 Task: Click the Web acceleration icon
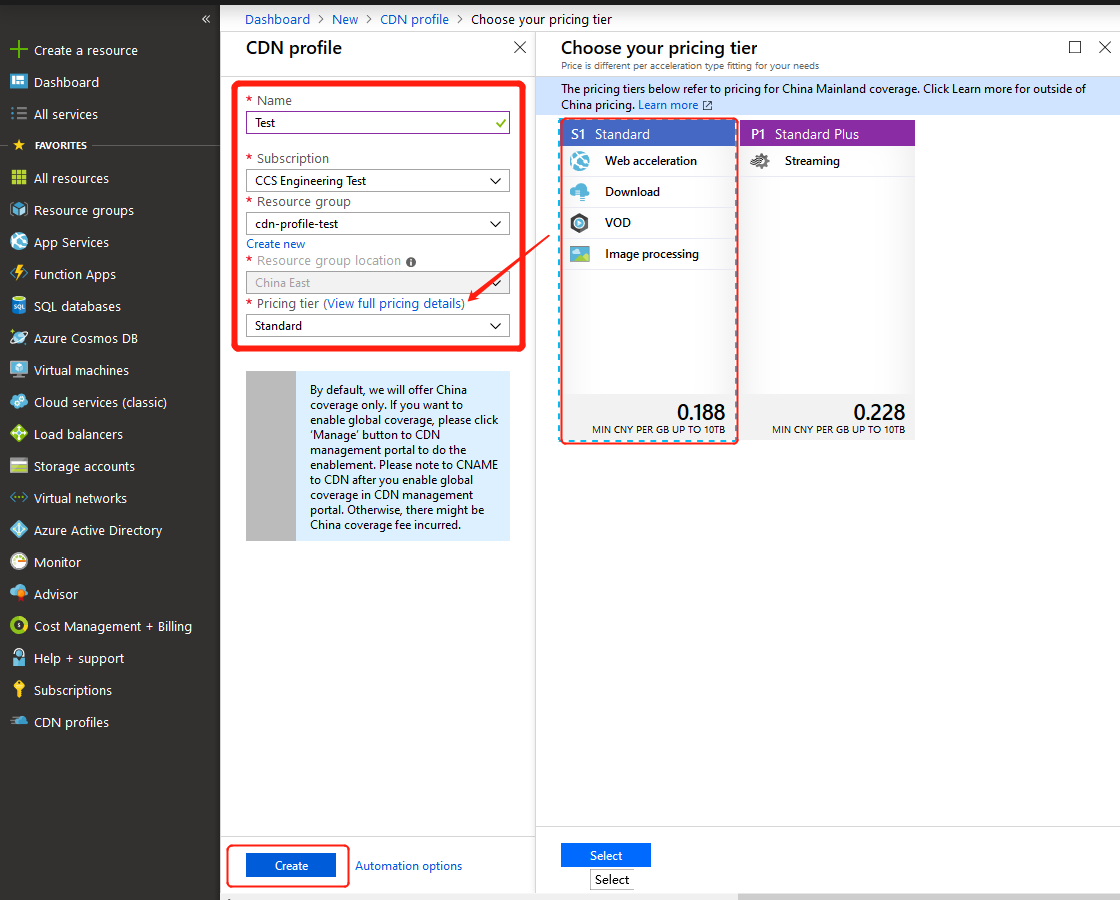click(x=580, y=161)
